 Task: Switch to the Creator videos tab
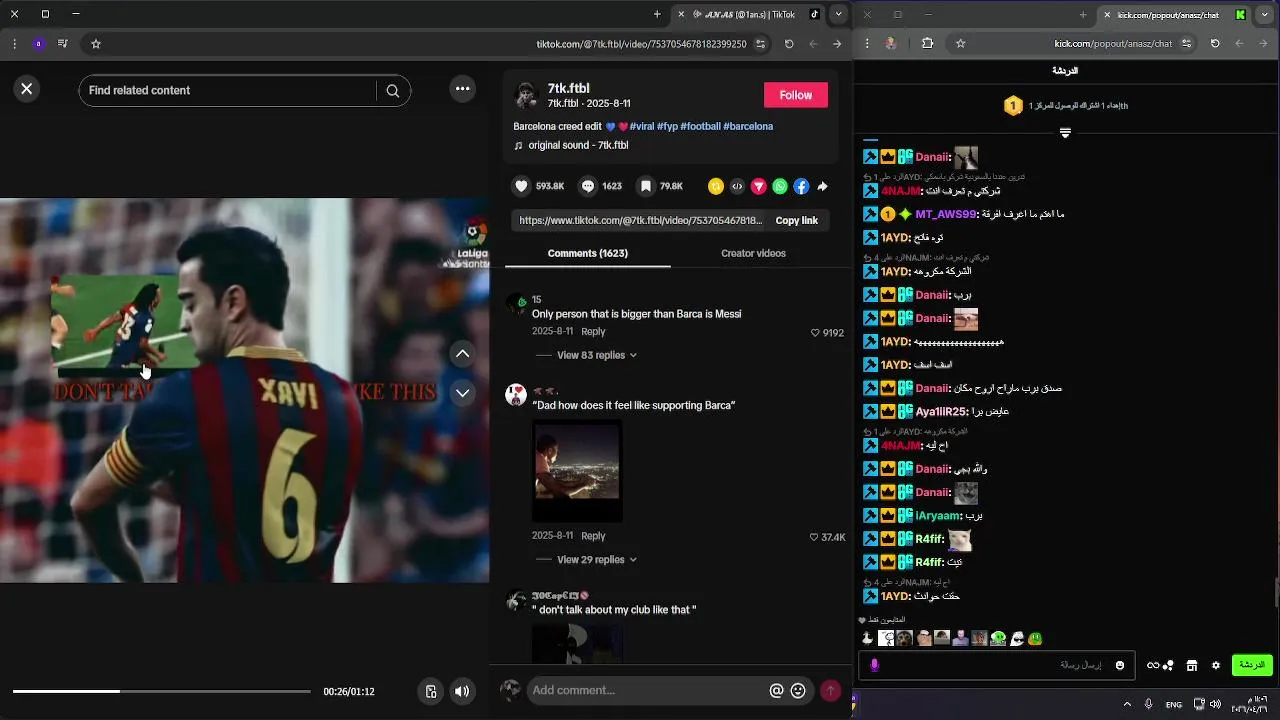[753, 253]
